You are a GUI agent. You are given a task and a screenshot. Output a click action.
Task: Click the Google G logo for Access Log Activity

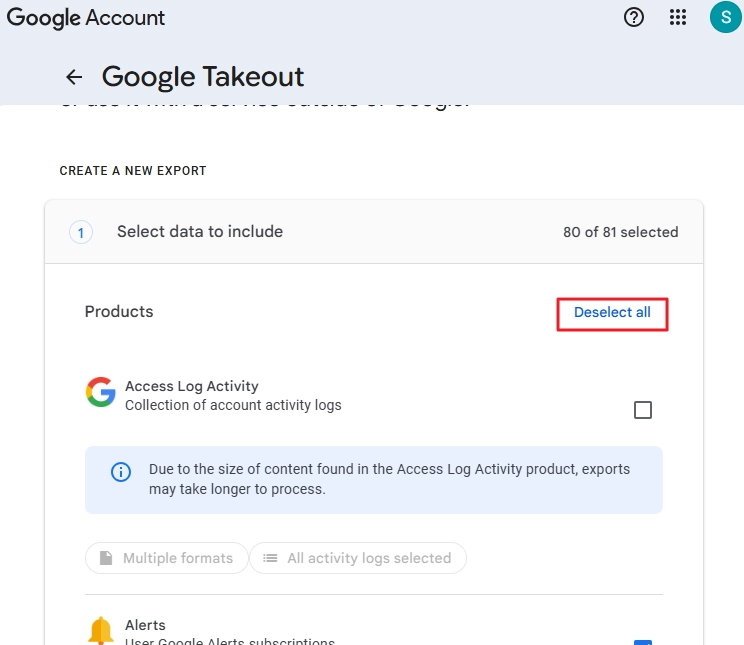pyautogui.click(x=101, y=392)
